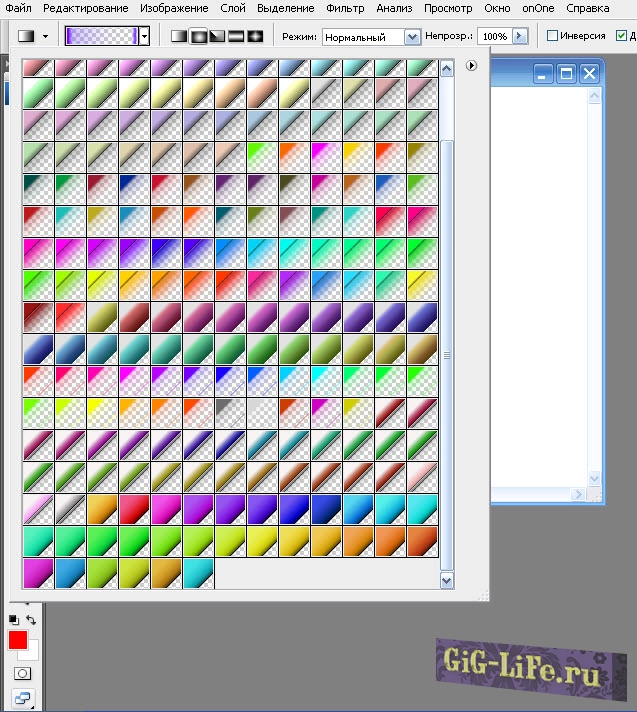
Task: Select the Radial gradient type icon
Action: point(198,36)
